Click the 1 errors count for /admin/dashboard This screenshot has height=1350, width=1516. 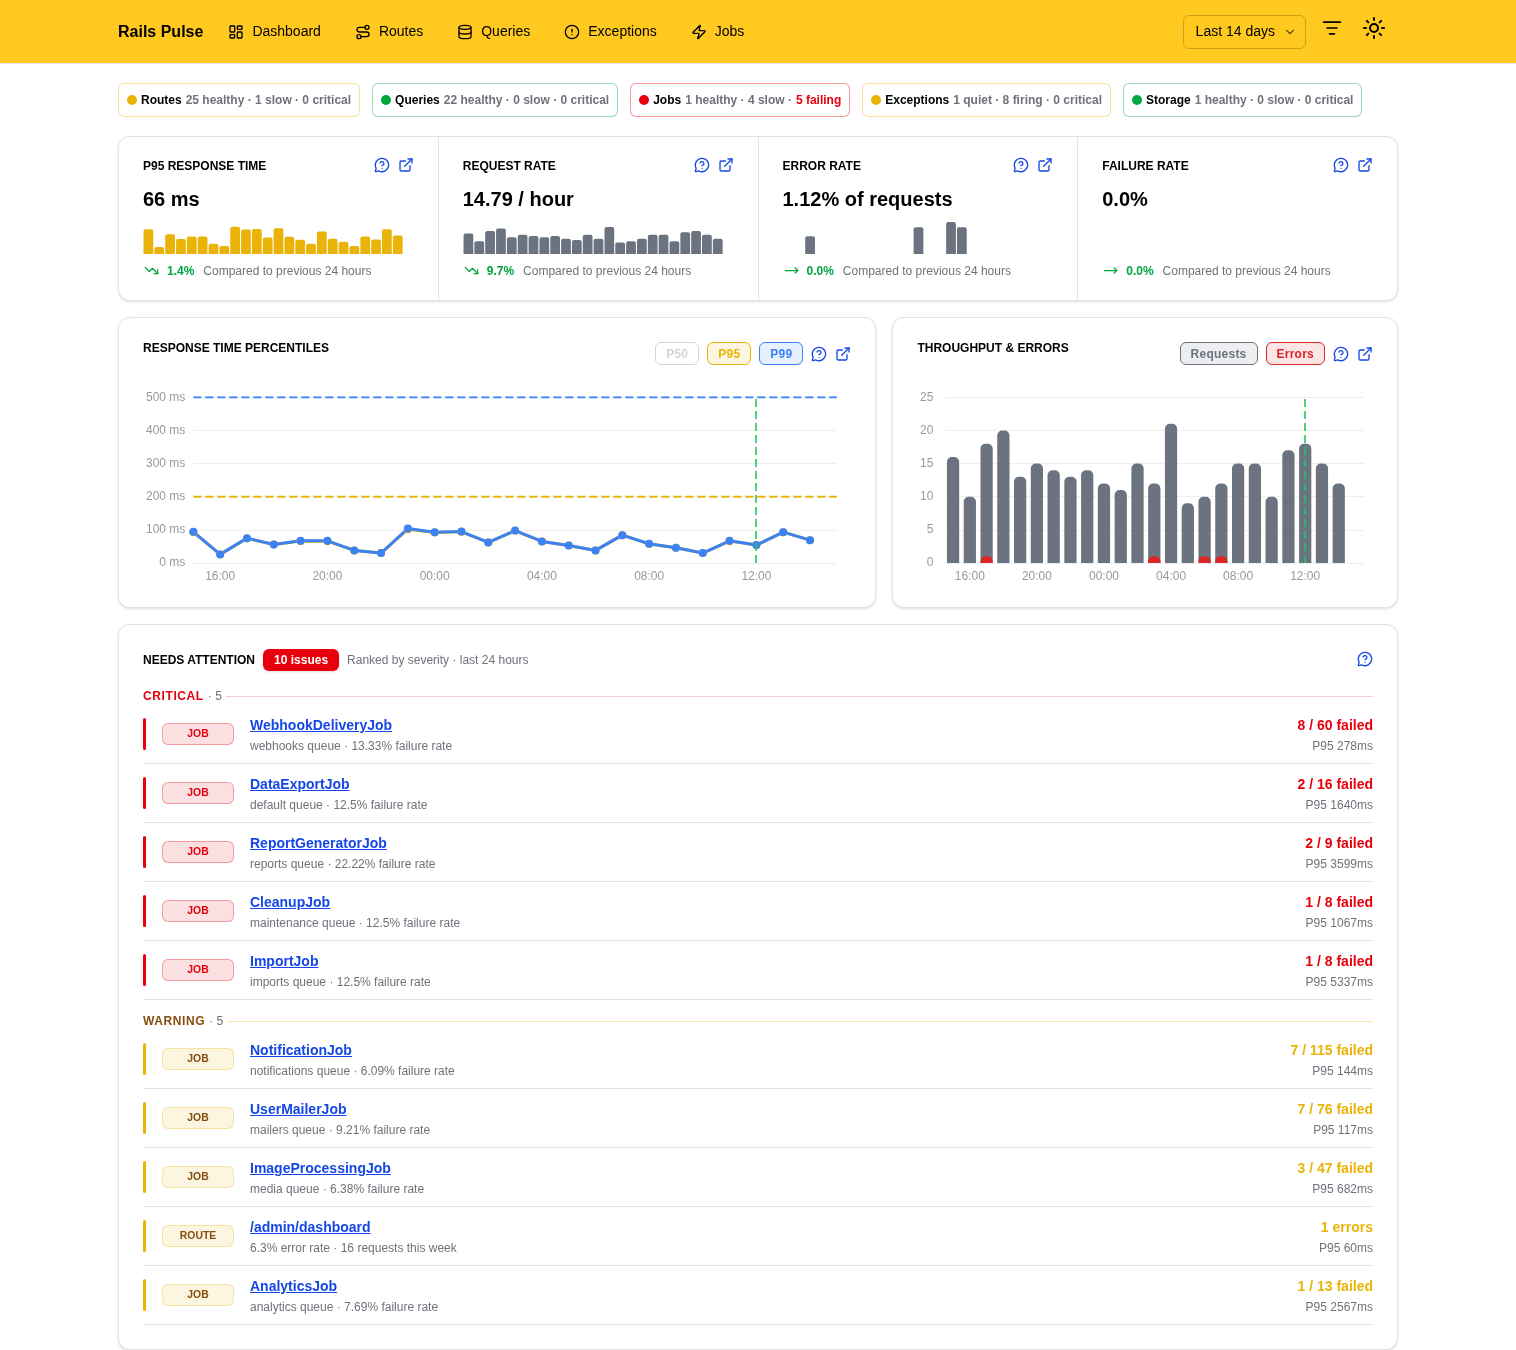point(1346,1227)
